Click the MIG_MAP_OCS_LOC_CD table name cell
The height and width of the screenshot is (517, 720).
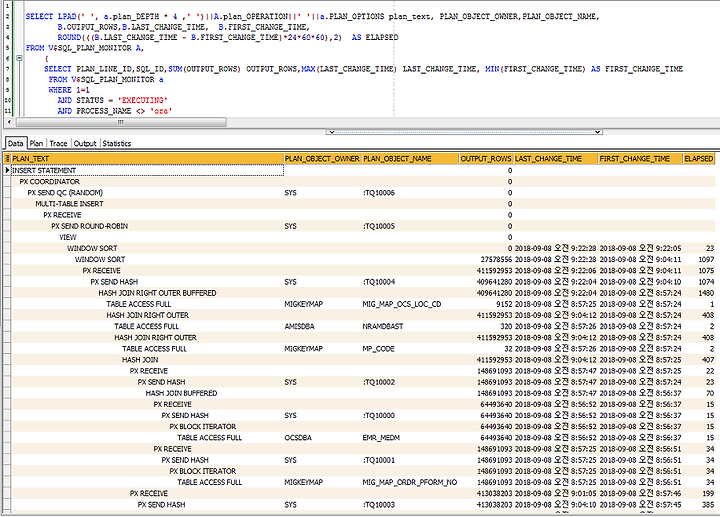[411, 304]
